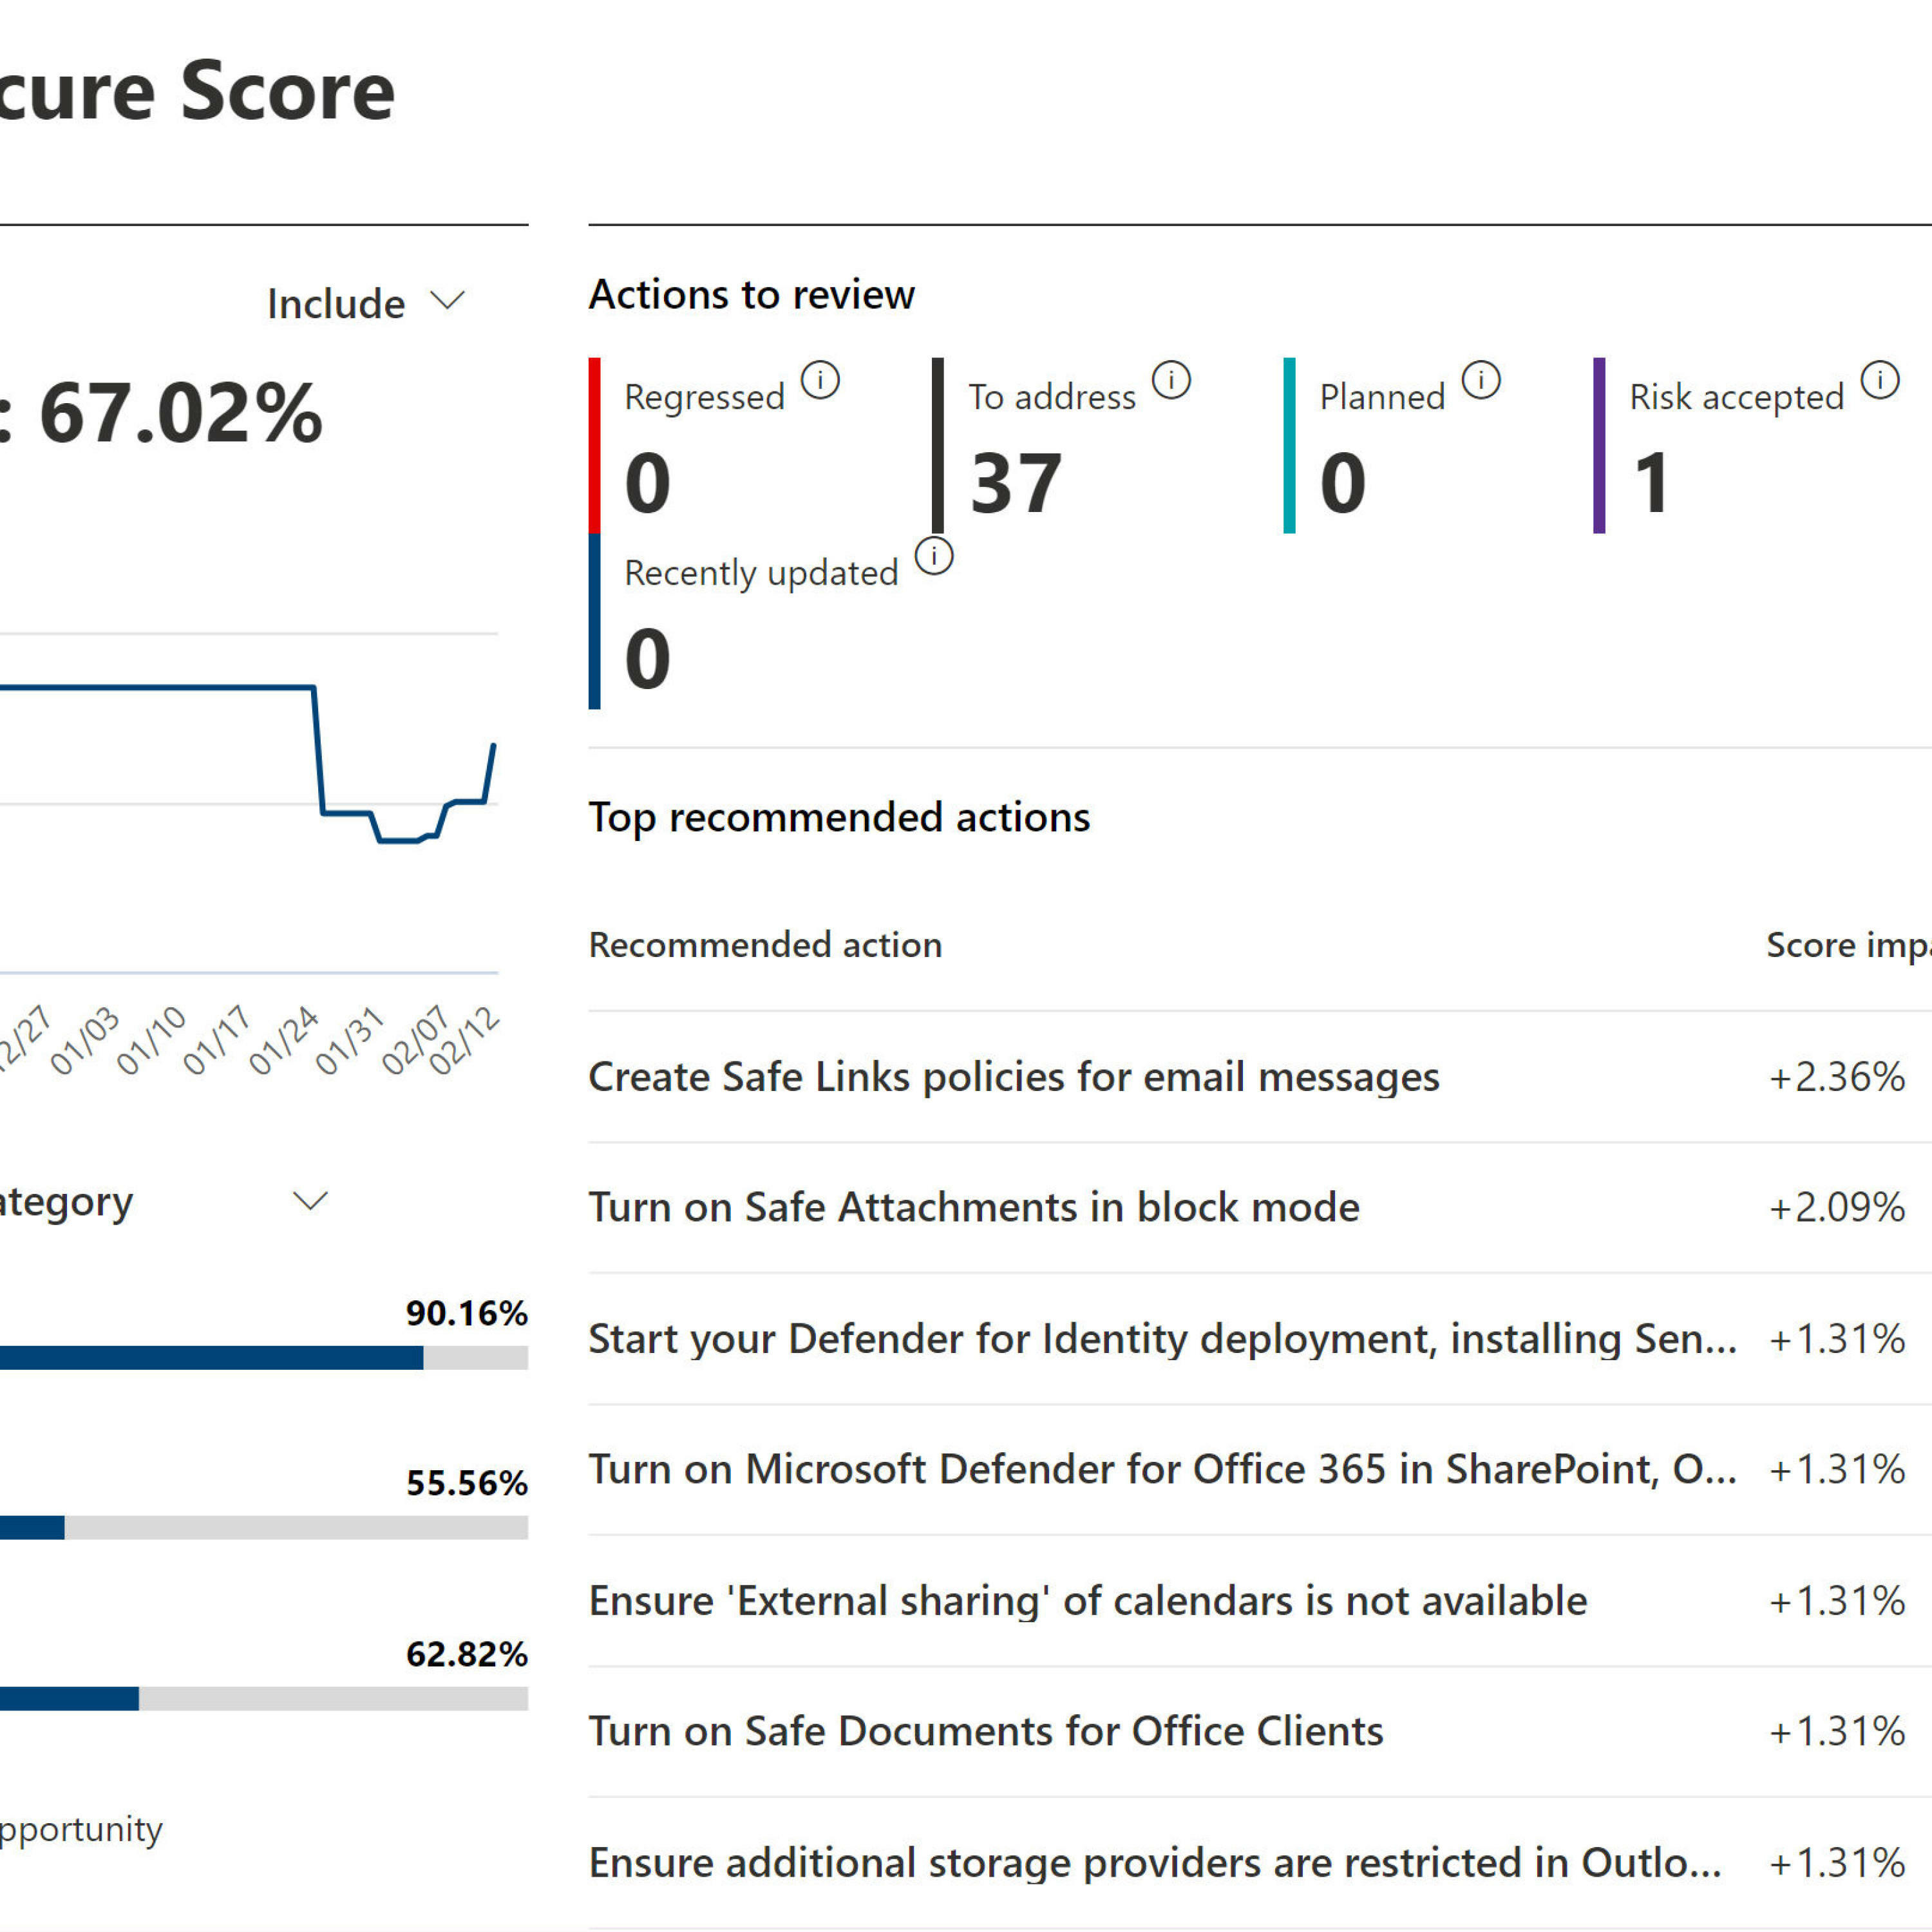The height and width of the screenshot is (1932, 1932).
Task: Open Safe Documents for Office Clients action
Action: tap(985, 1731)
